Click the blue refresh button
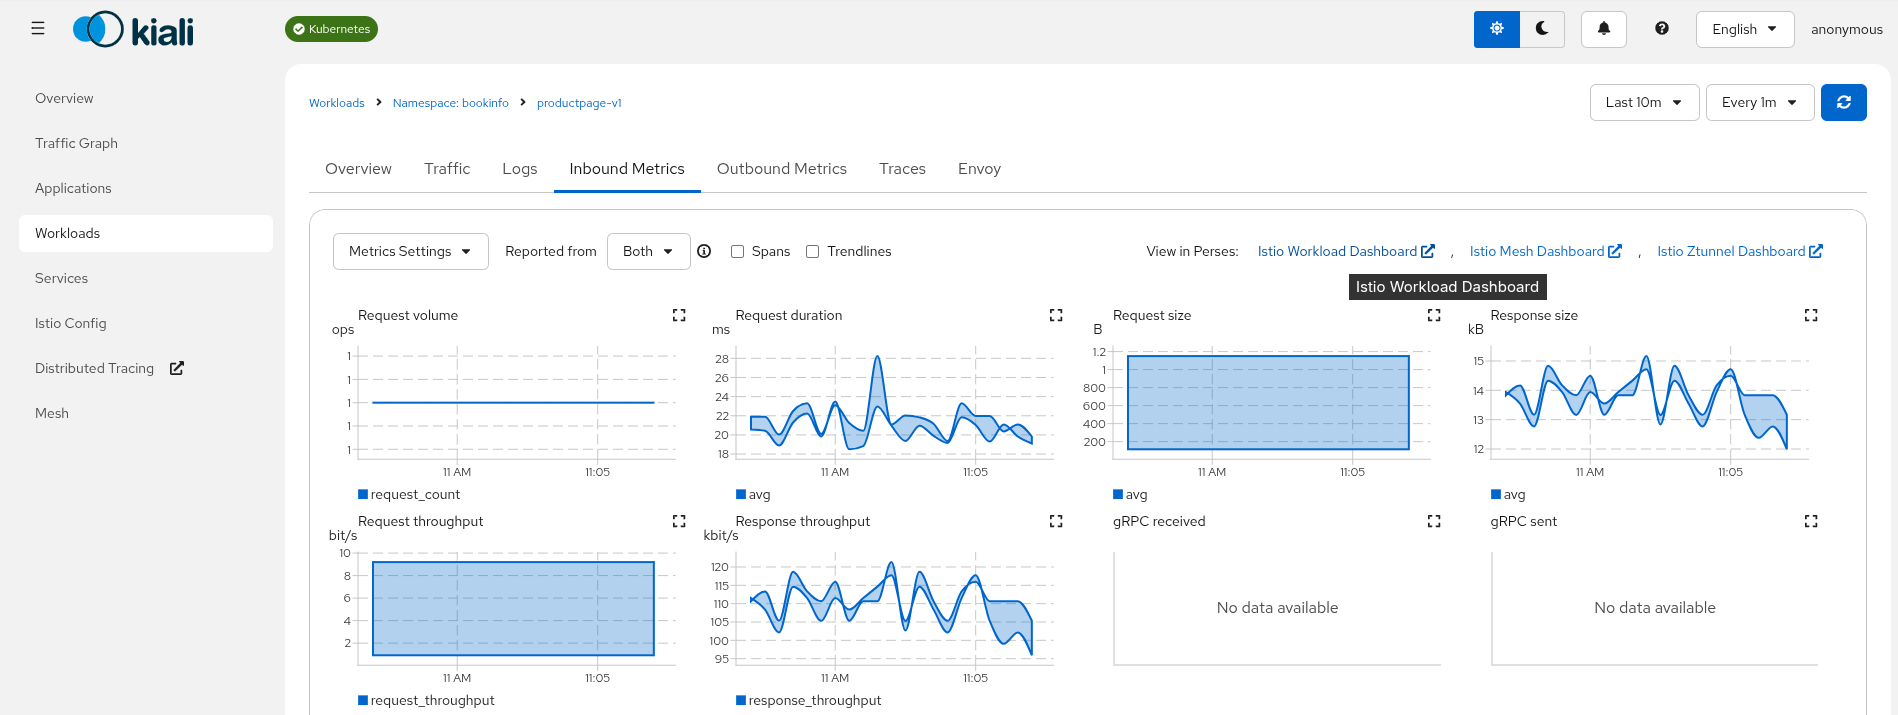This screenshot has height=715, width=1898. tap(1843, 102)
